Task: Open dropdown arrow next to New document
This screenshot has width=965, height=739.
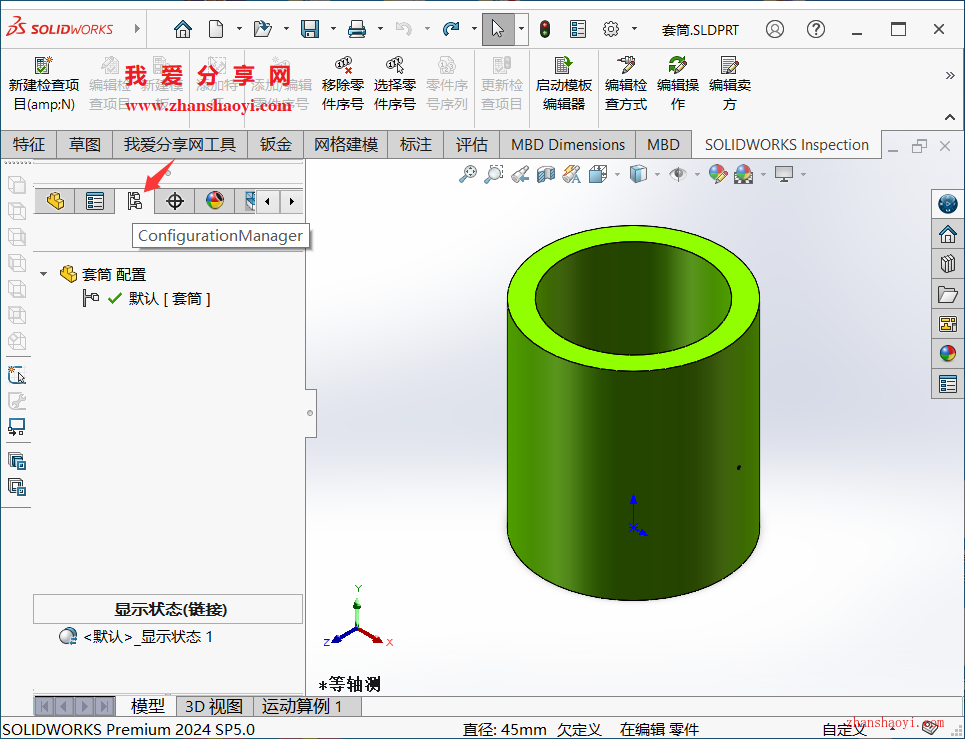Action: 239,29
